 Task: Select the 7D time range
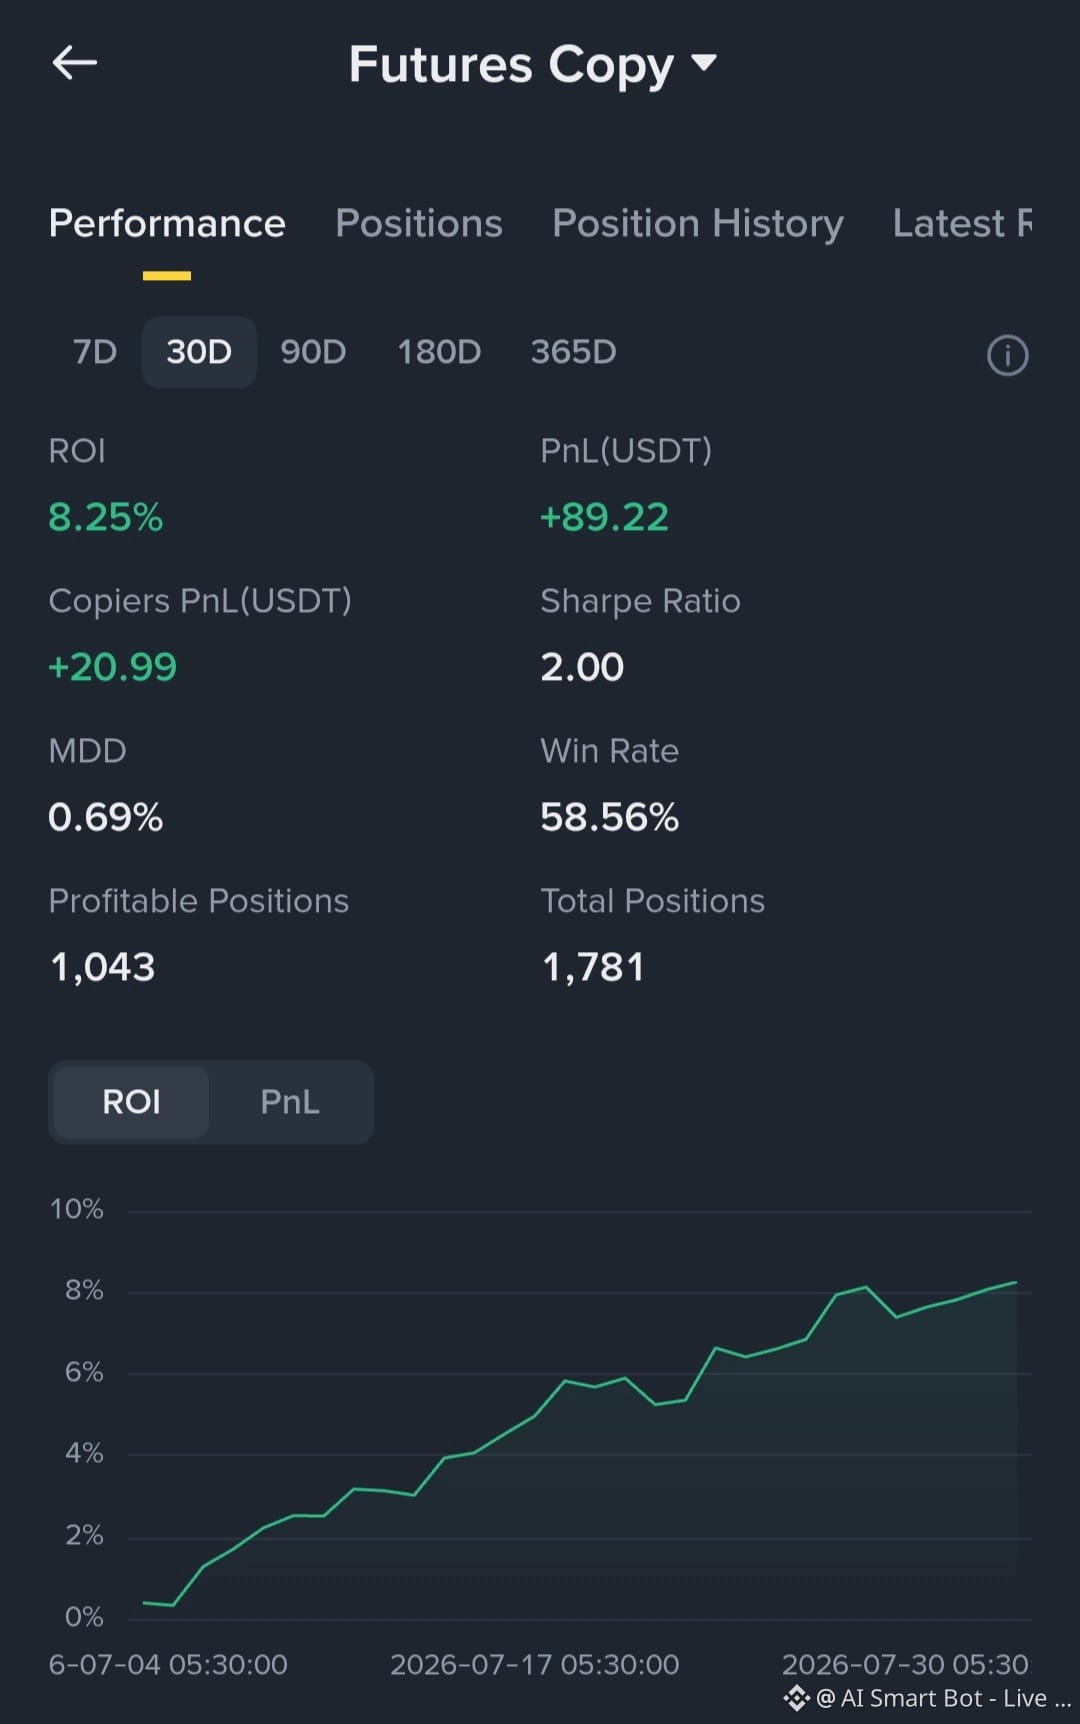(x=95, y=352)
